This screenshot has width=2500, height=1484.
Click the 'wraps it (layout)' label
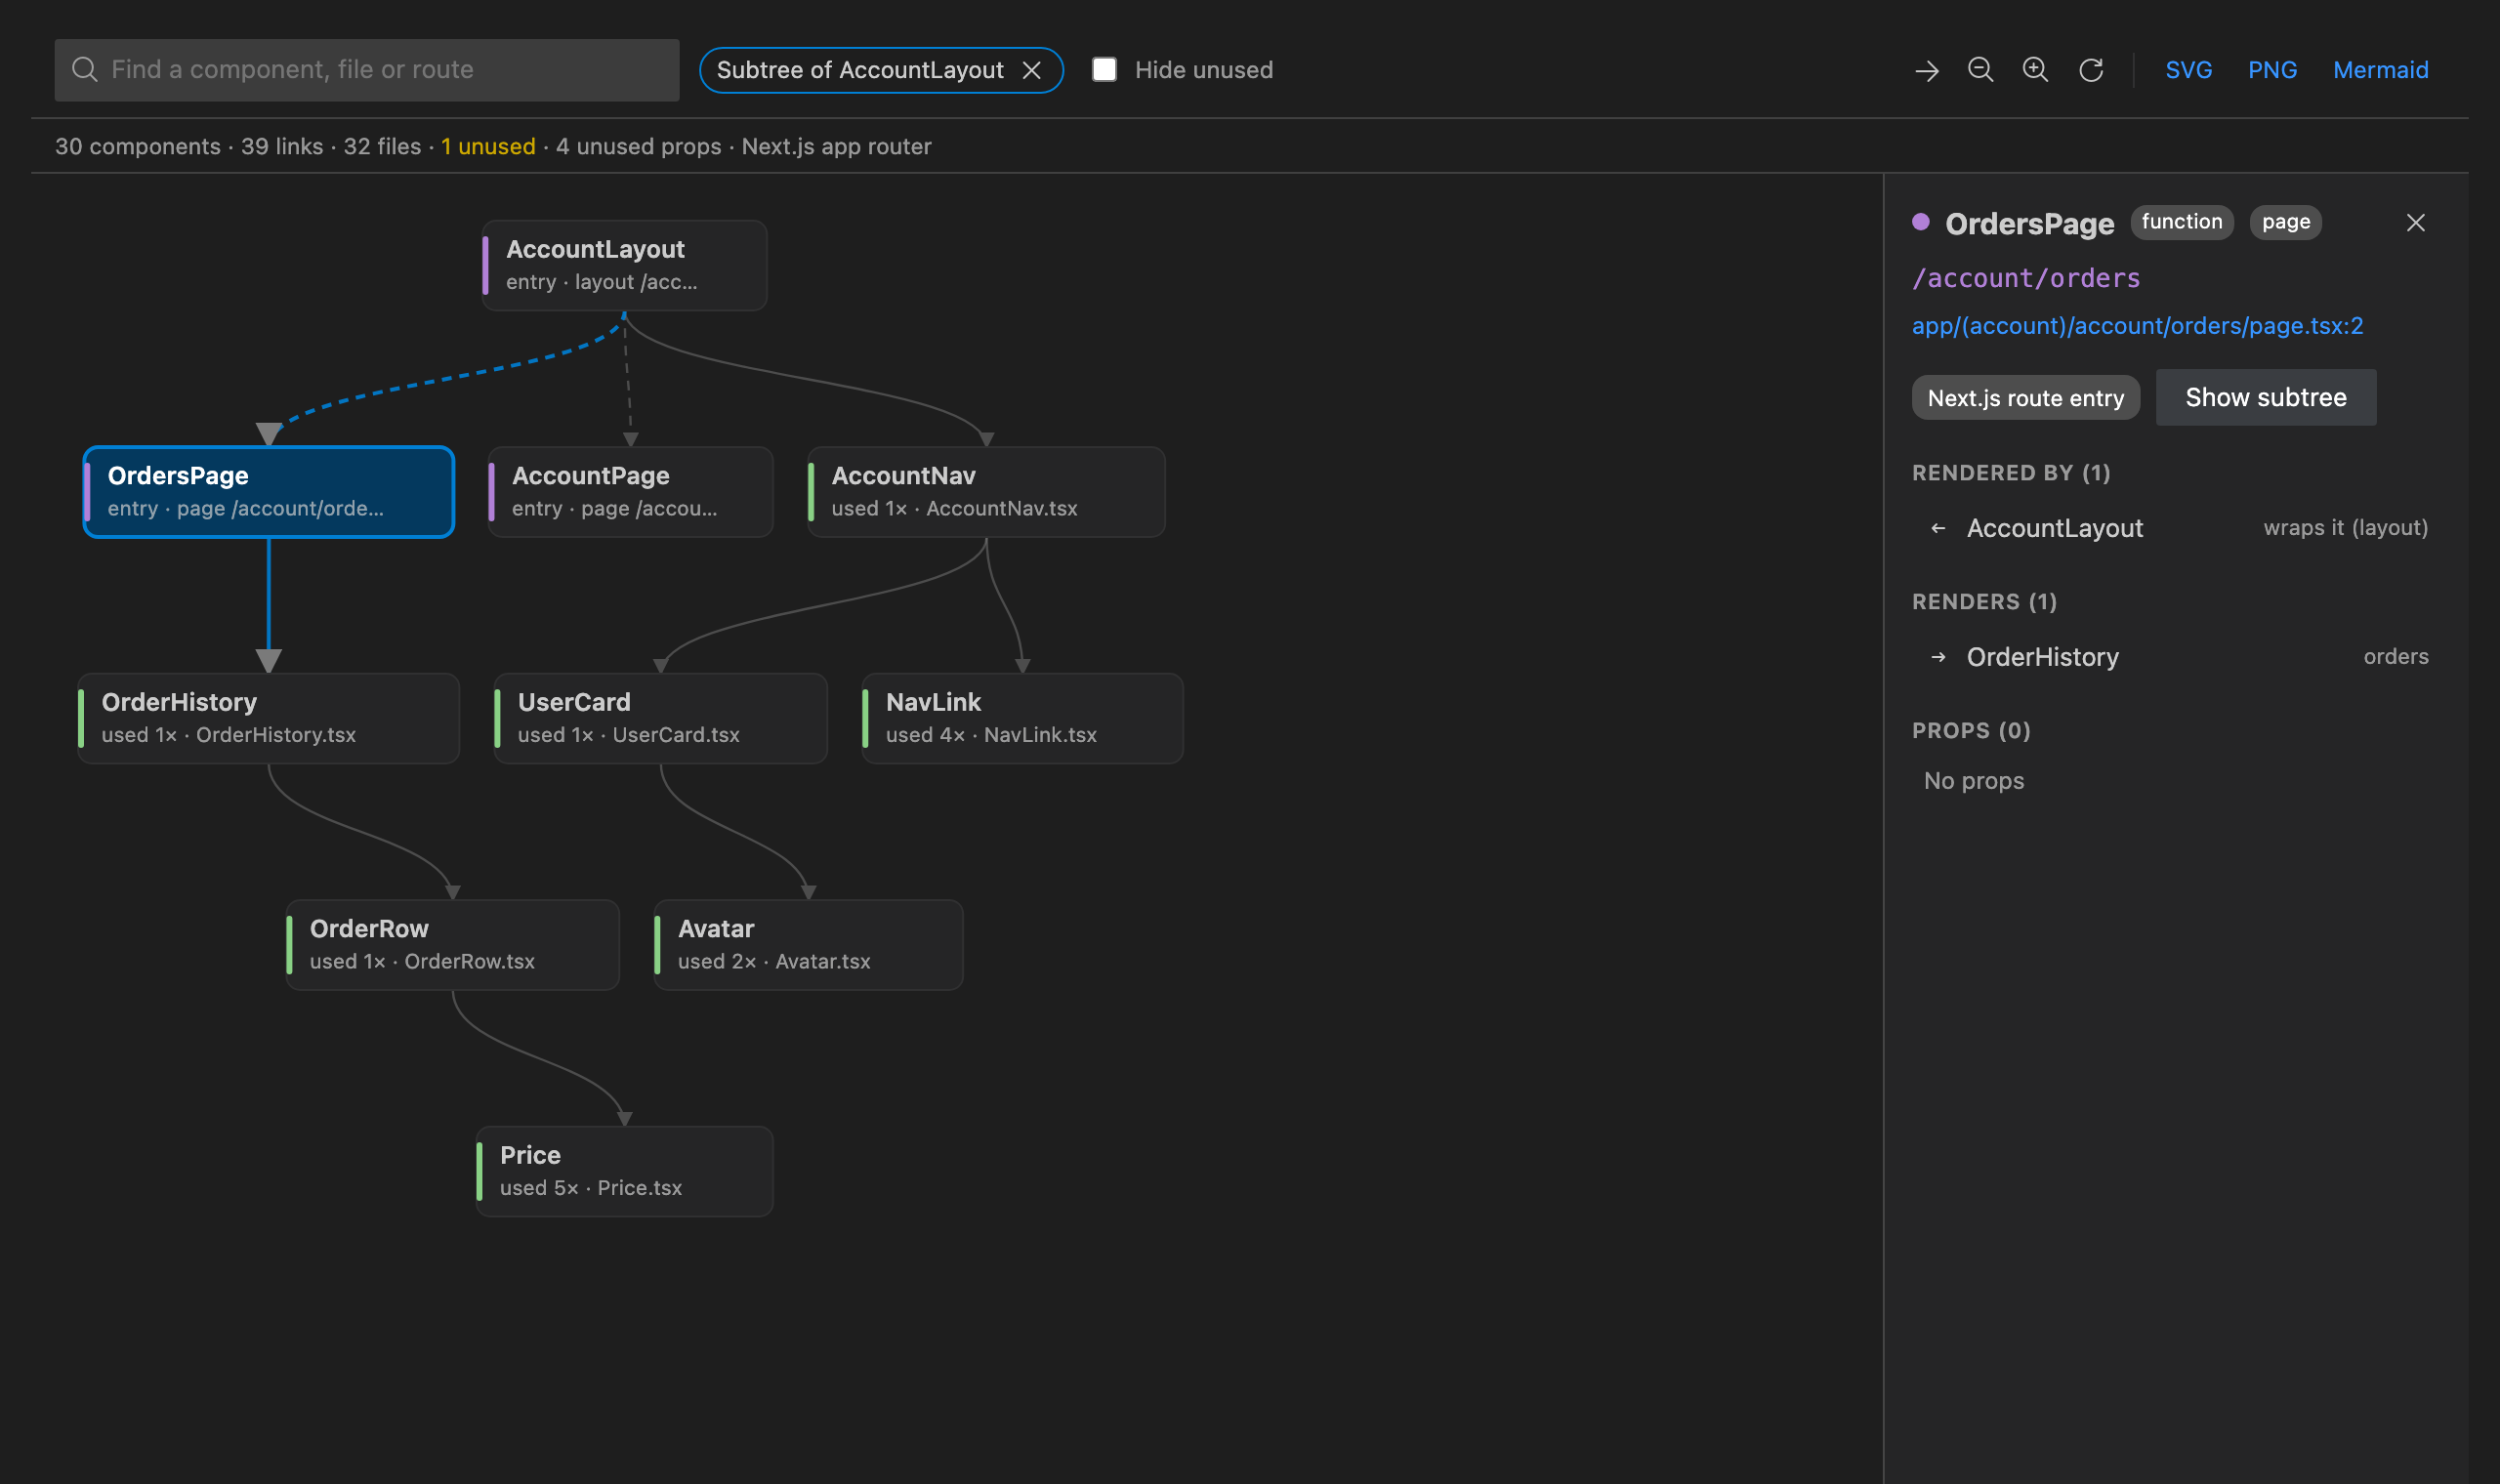point(2345,528)
